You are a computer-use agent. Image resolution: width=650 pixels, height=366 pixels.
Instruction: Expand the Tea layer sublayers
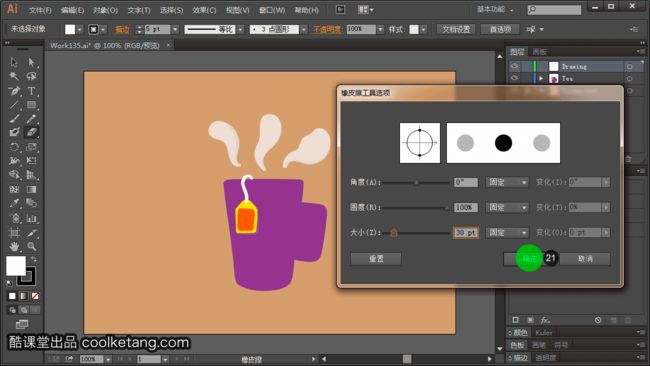tap(541, 78)
